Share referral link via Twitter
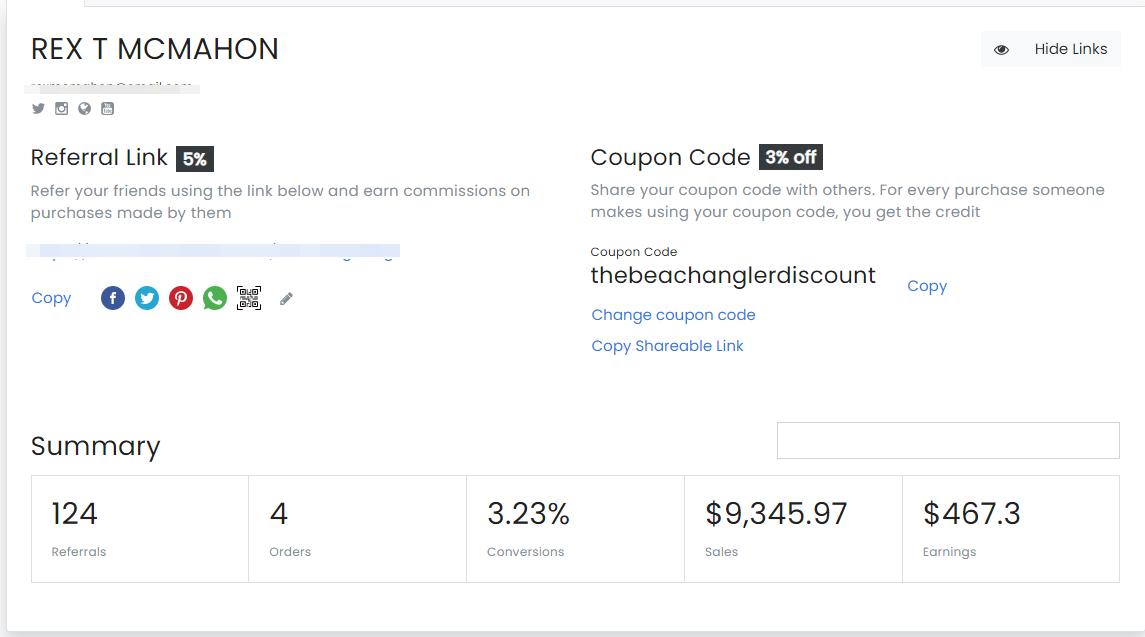The width and height of the screenshot is (1145, 637). coord(146,297)
